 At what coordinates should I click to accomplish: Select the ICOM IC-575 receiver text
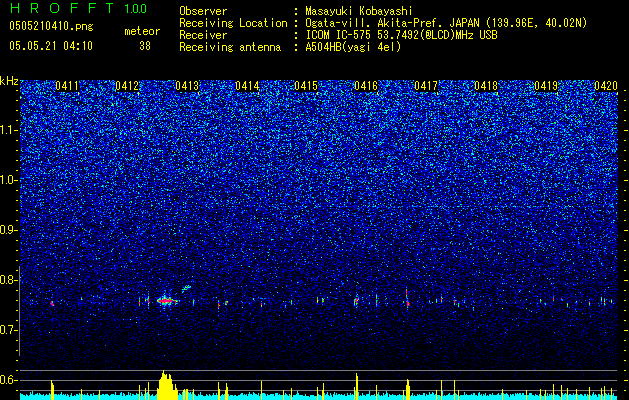[401, 35]
